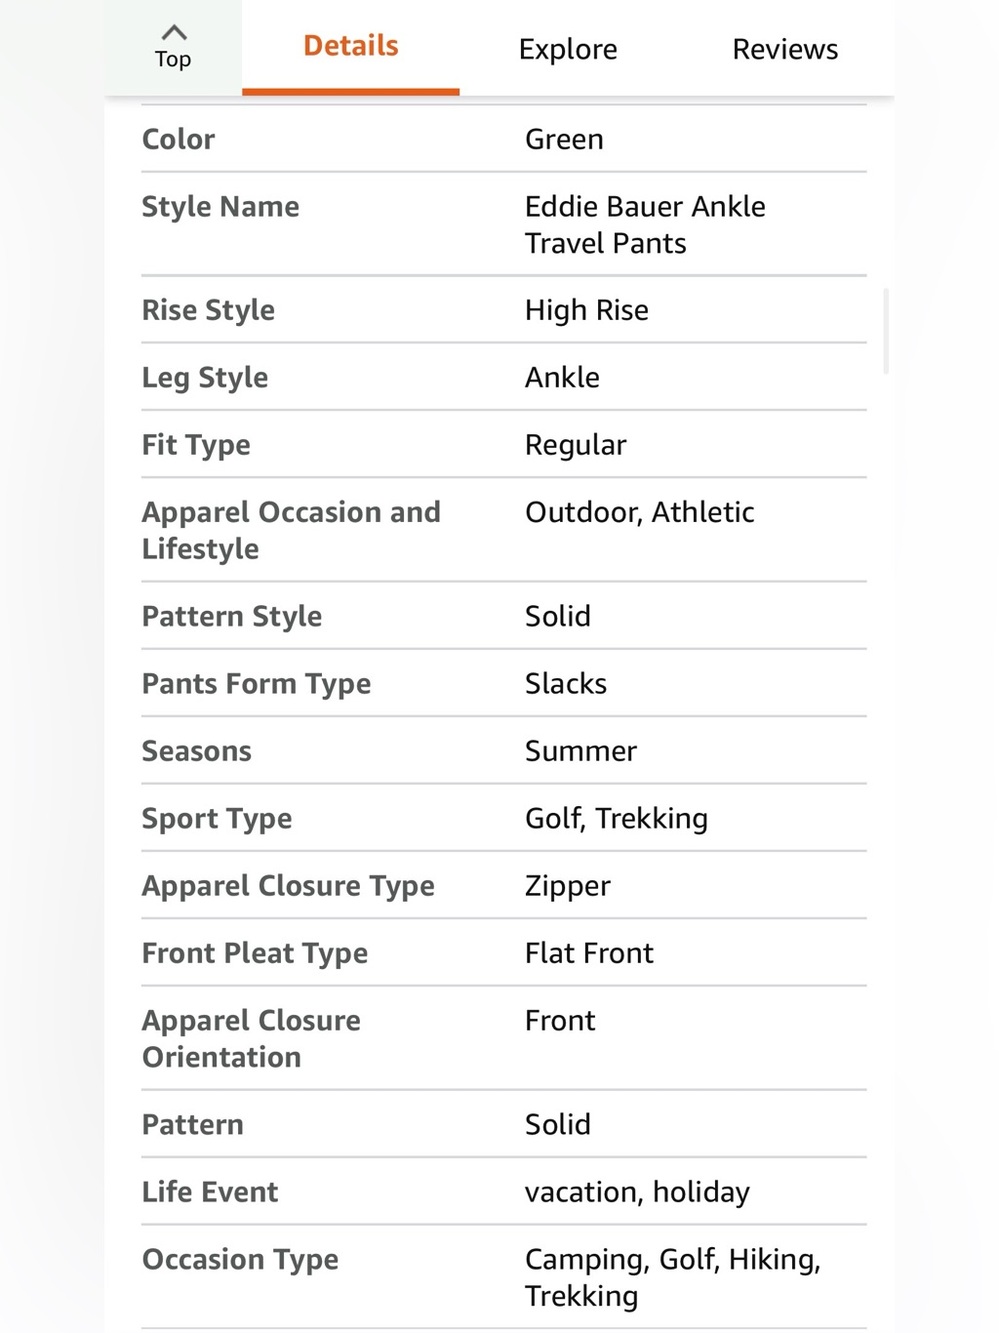Select the Color Green value
The width and height of the screenshot is (999, 1333).
[564, 139]
